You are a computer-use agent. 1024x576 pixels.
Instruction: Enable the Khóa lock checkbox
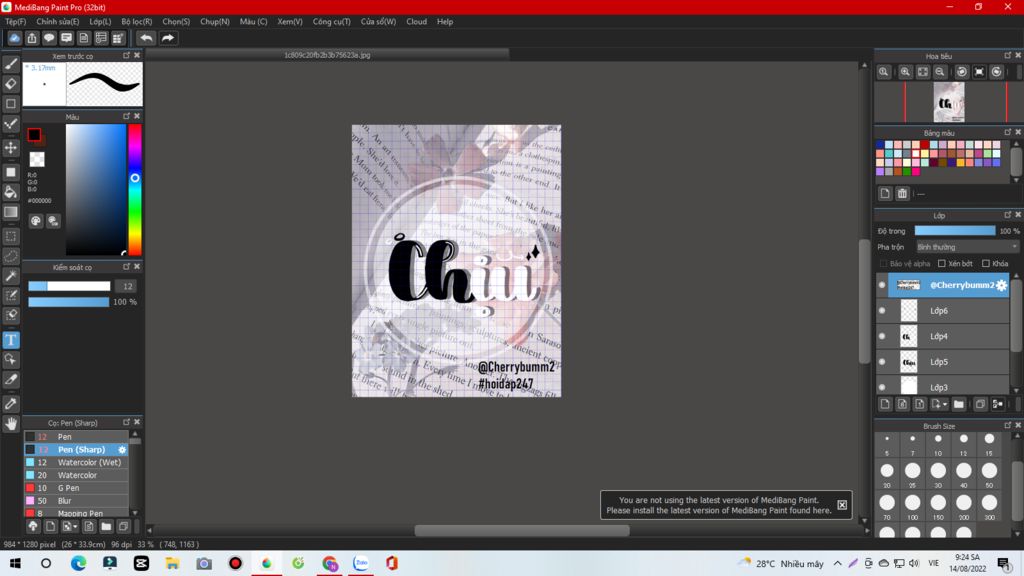point(986,264)
